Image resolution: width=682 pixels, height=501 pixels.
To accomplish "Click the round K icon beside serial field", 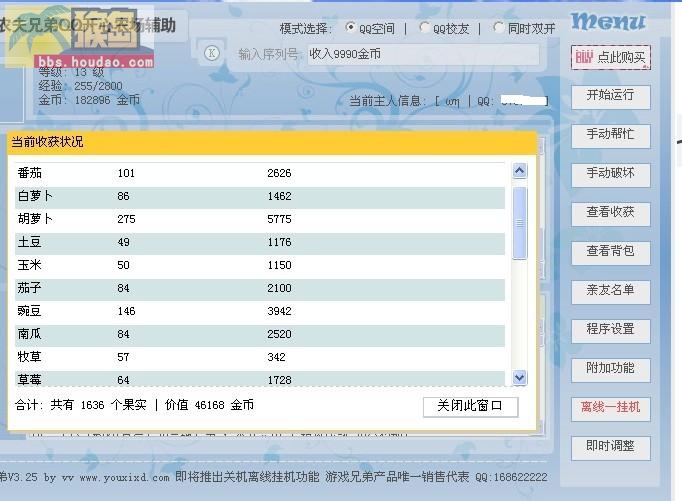I will click(212, 53).
